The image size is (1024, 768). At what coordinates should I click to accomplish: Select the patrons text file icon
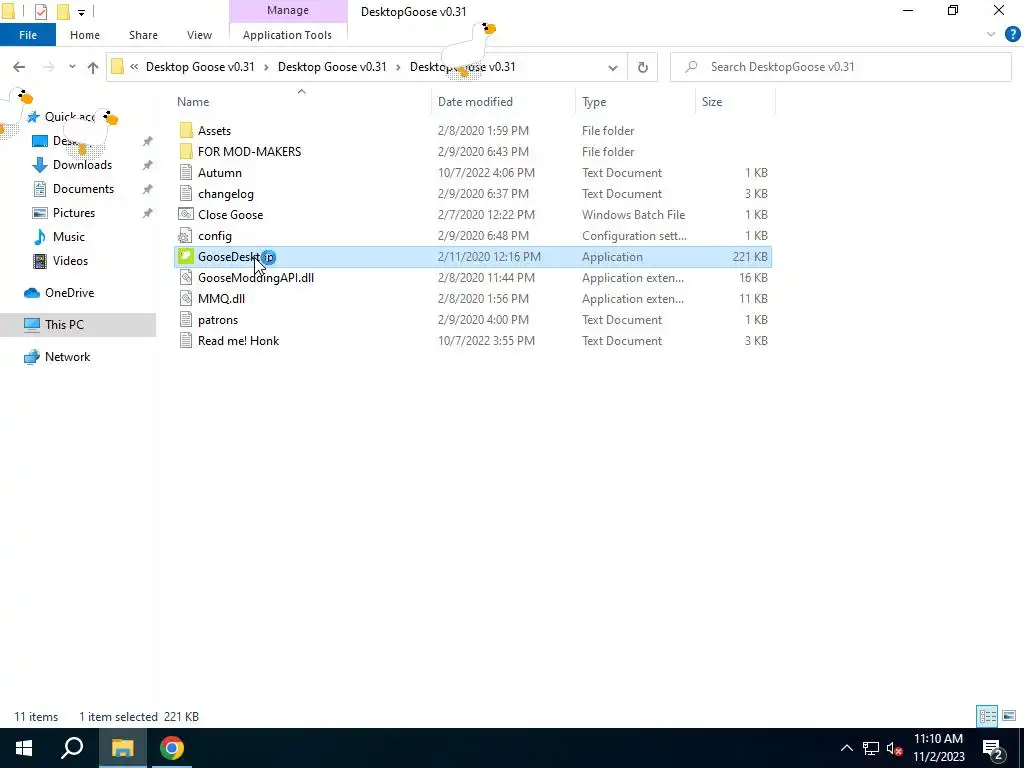186,319
